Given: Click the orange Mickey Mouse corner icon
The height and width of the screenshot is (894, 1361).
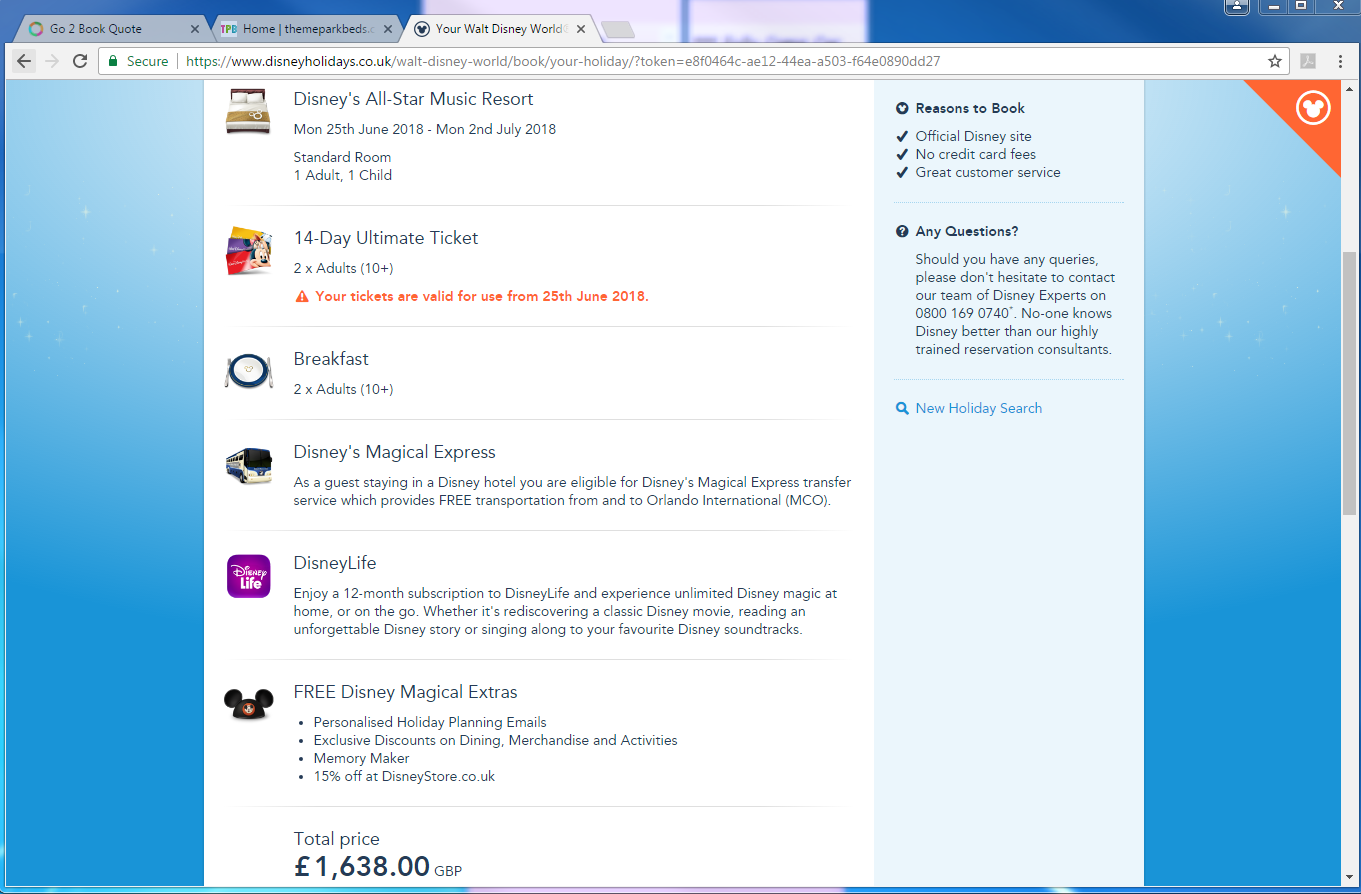Looking at the screenshot, I should click(1313, 107).
